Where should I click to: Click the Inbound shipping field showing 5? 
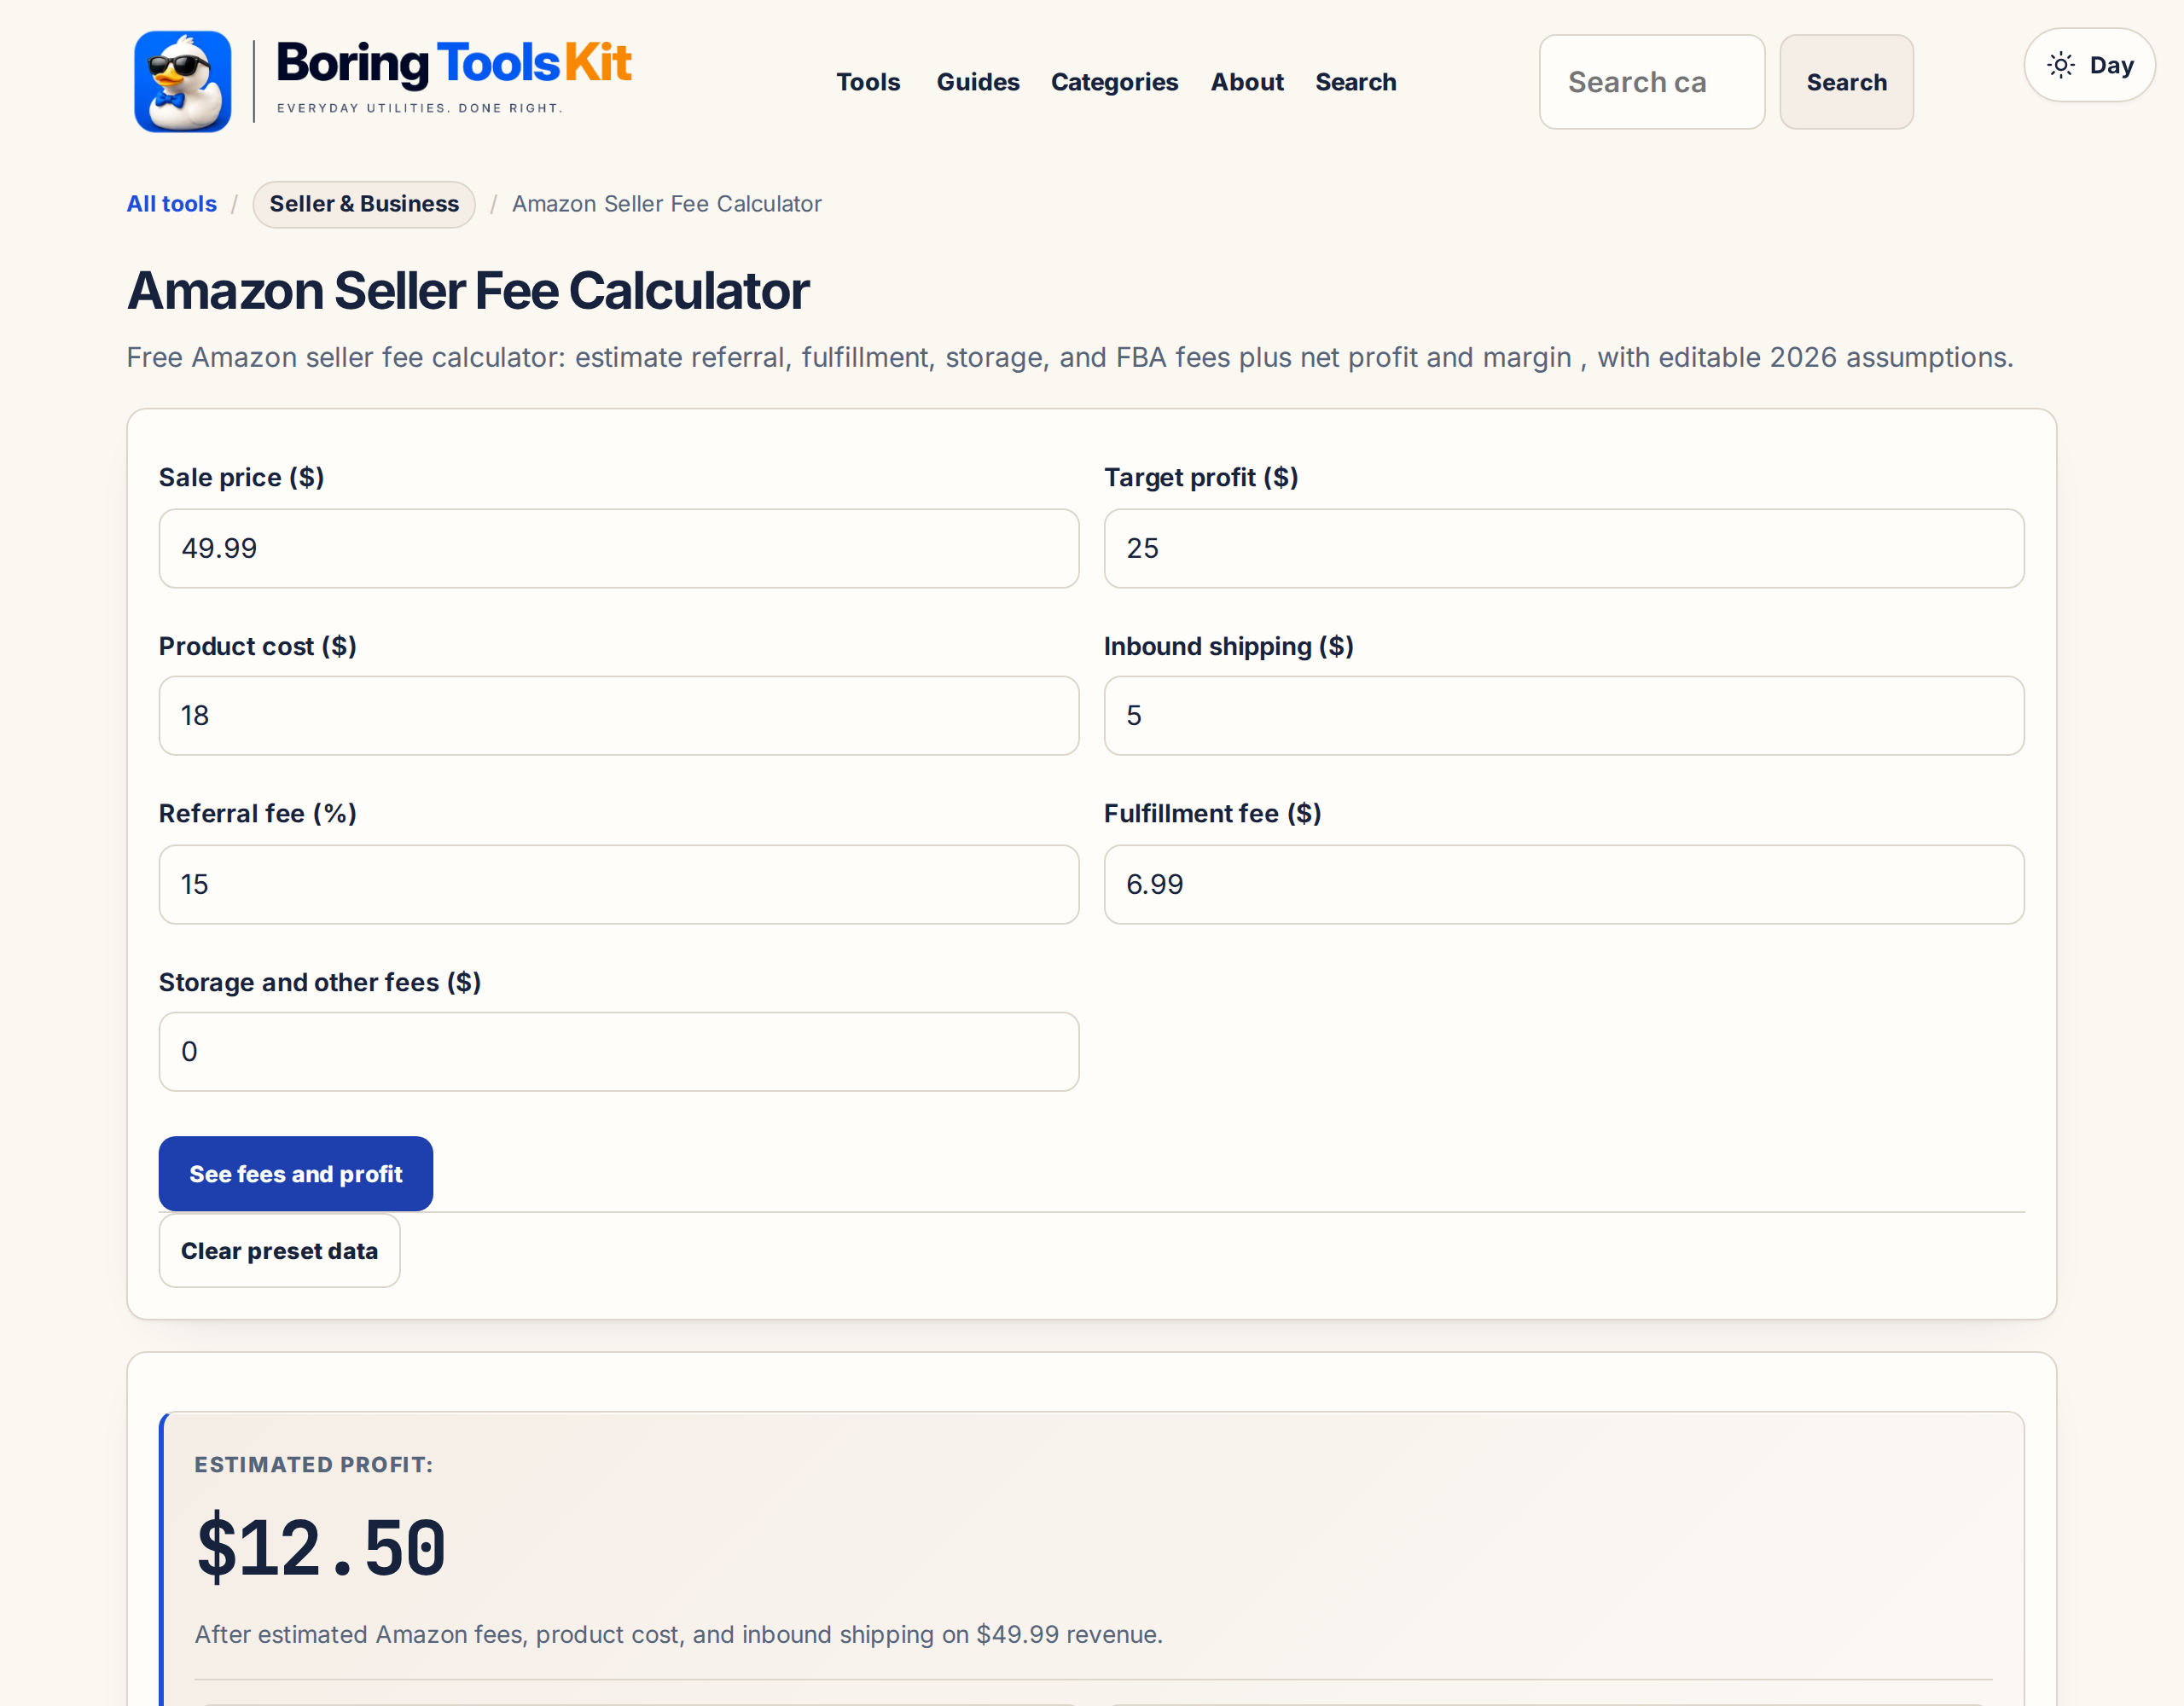[1564, 715]
